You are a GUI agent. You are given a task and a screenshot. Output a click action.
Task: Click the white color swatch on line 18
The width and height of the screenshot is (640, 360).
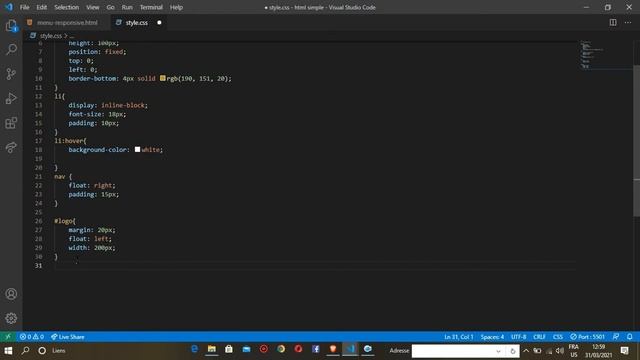(138, 149)
